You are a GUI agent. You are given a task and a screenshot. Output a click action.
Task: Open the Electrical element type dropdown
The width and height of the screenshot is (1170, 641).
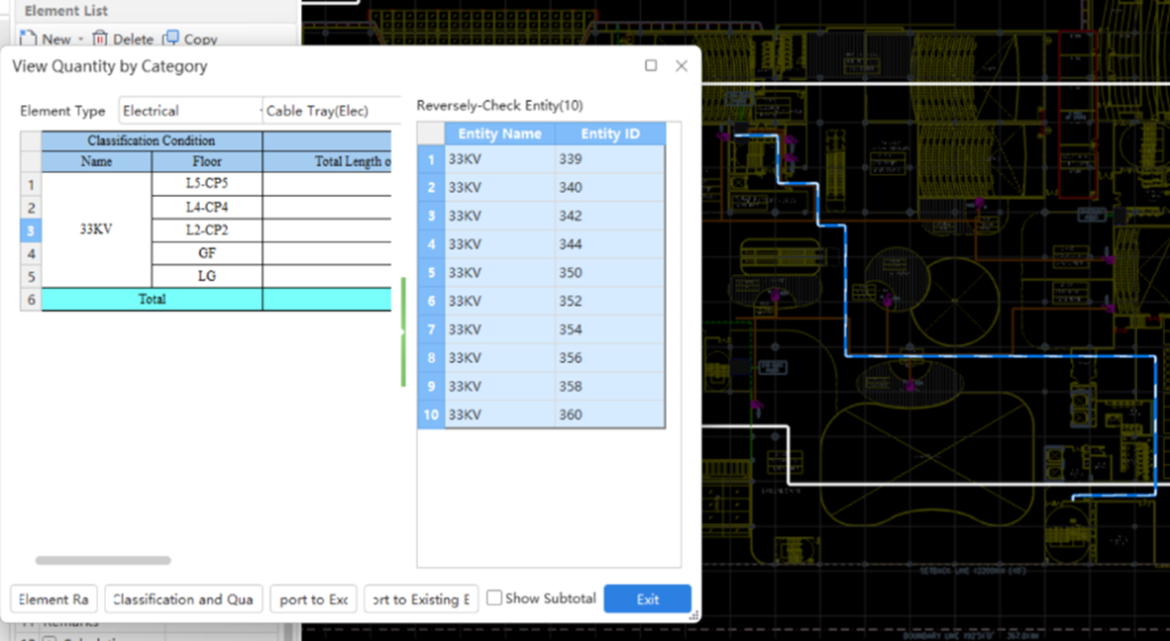255,110
